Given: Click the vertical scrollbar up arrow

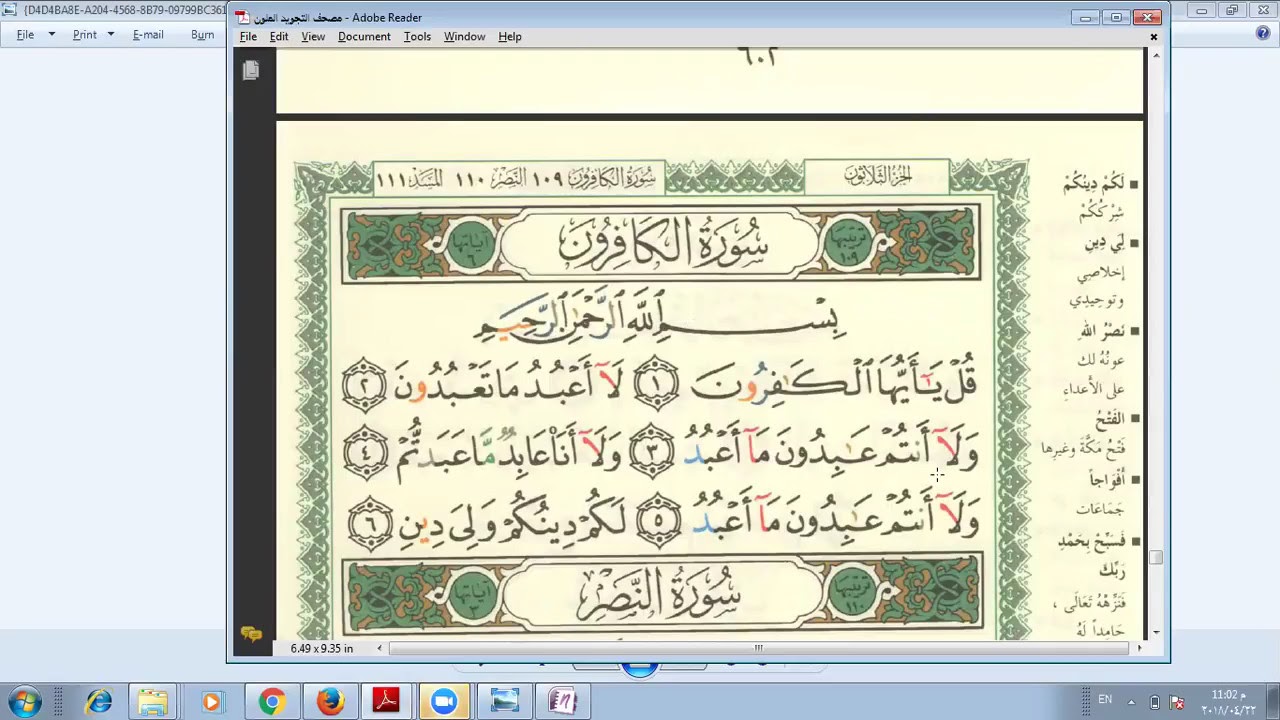Looking at the screenshot, I should pyautogui.click(x=1156, y=54).
